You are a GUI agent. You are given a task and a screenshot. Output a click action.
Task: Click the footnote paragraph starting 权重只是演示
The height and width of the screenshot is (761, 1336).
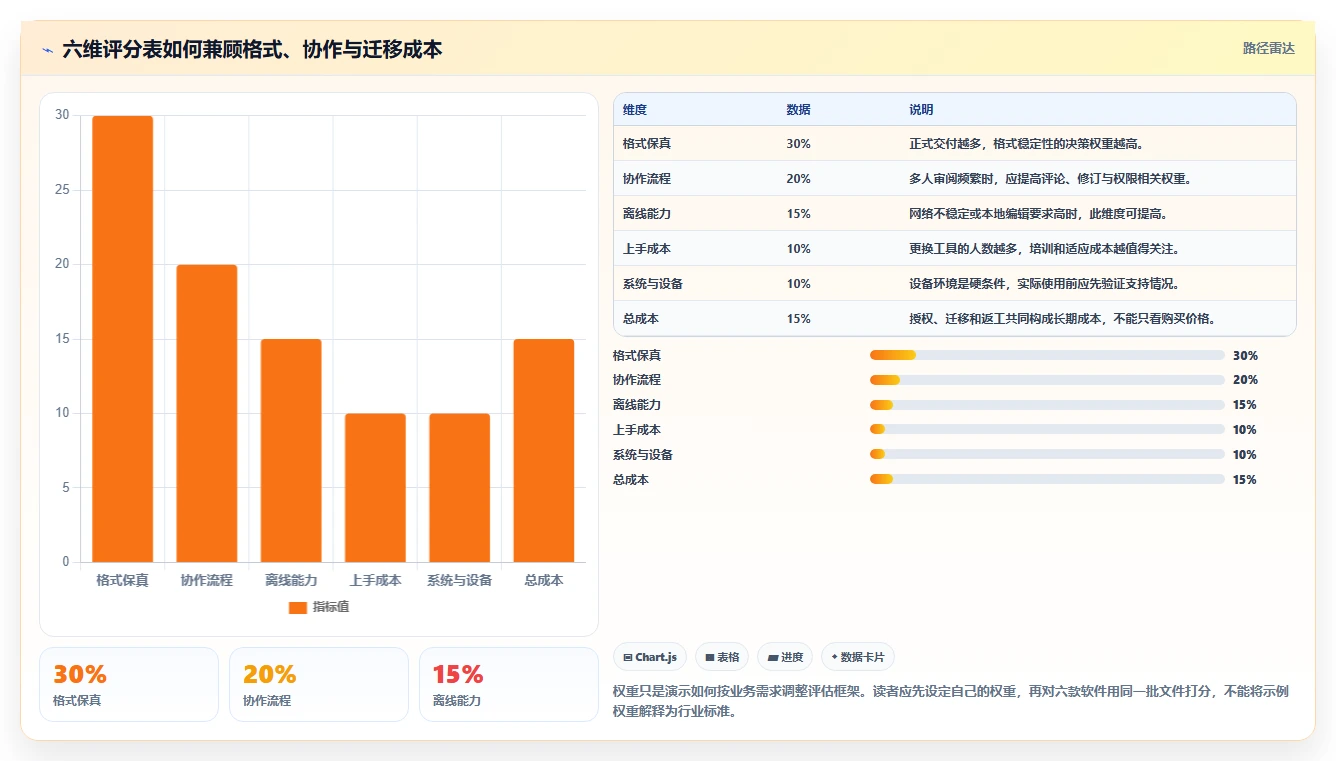pos(950,702)
